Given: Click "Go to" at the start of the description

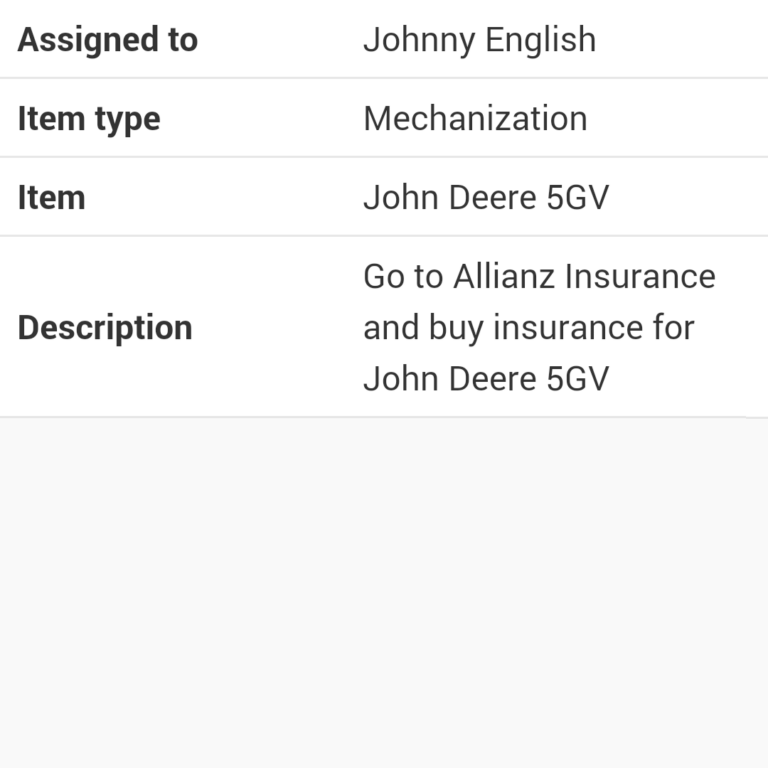Looking at the screenshot, I should (403, 277).
